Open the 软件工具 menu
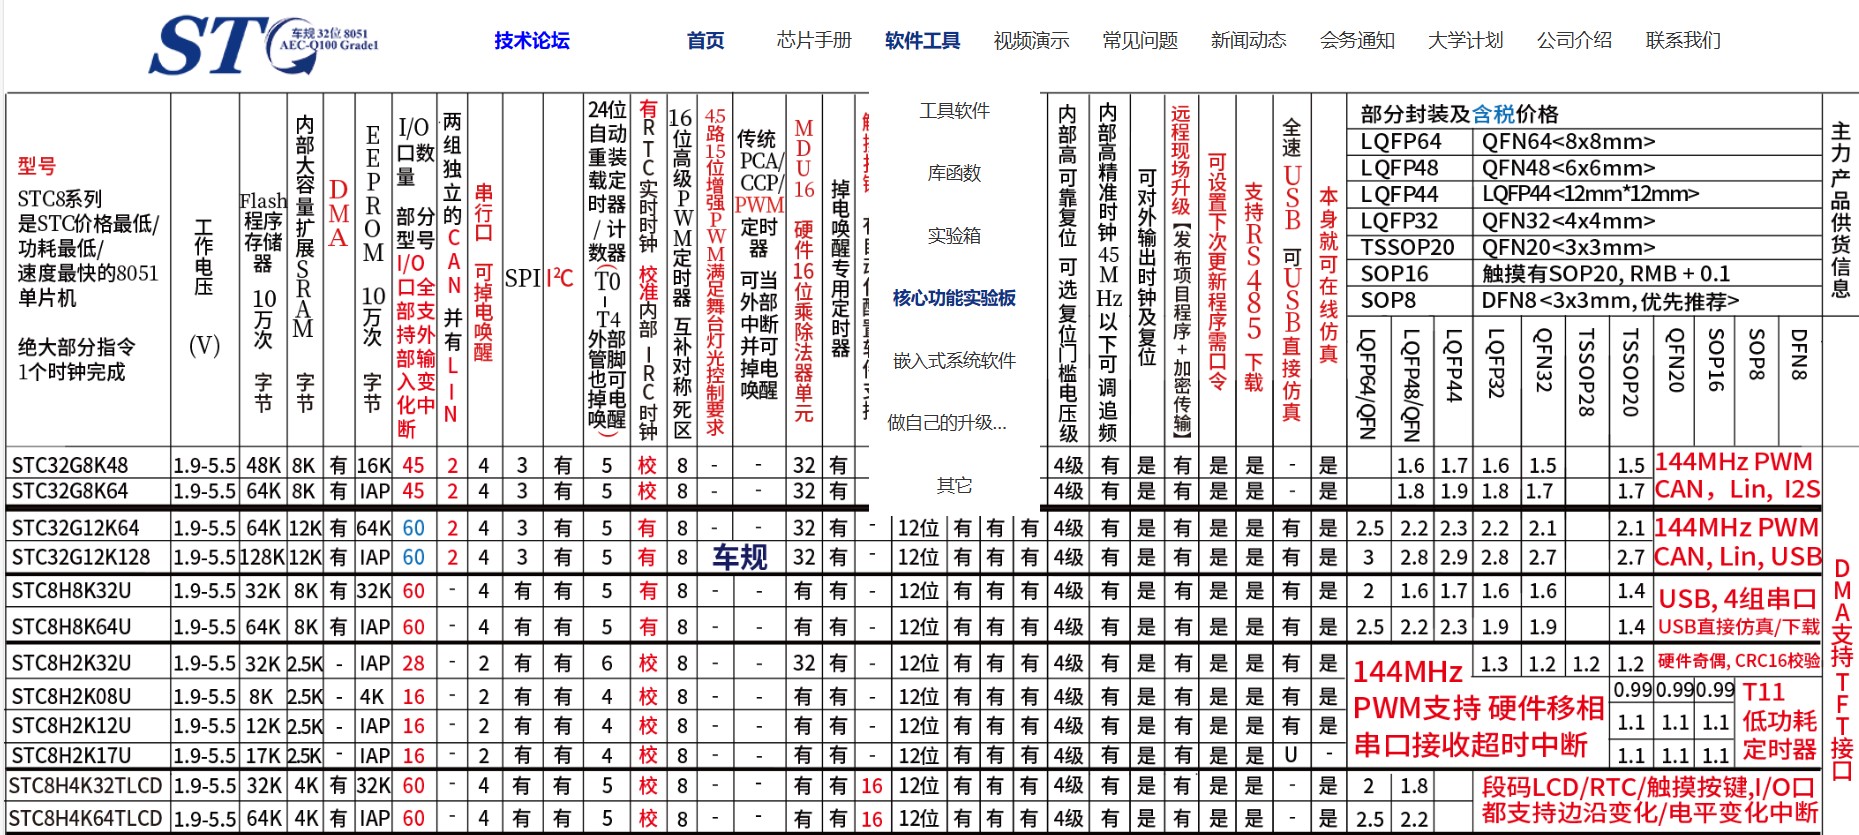The height and width of the screenshot is (835, 1859). [x=922, y=41]
